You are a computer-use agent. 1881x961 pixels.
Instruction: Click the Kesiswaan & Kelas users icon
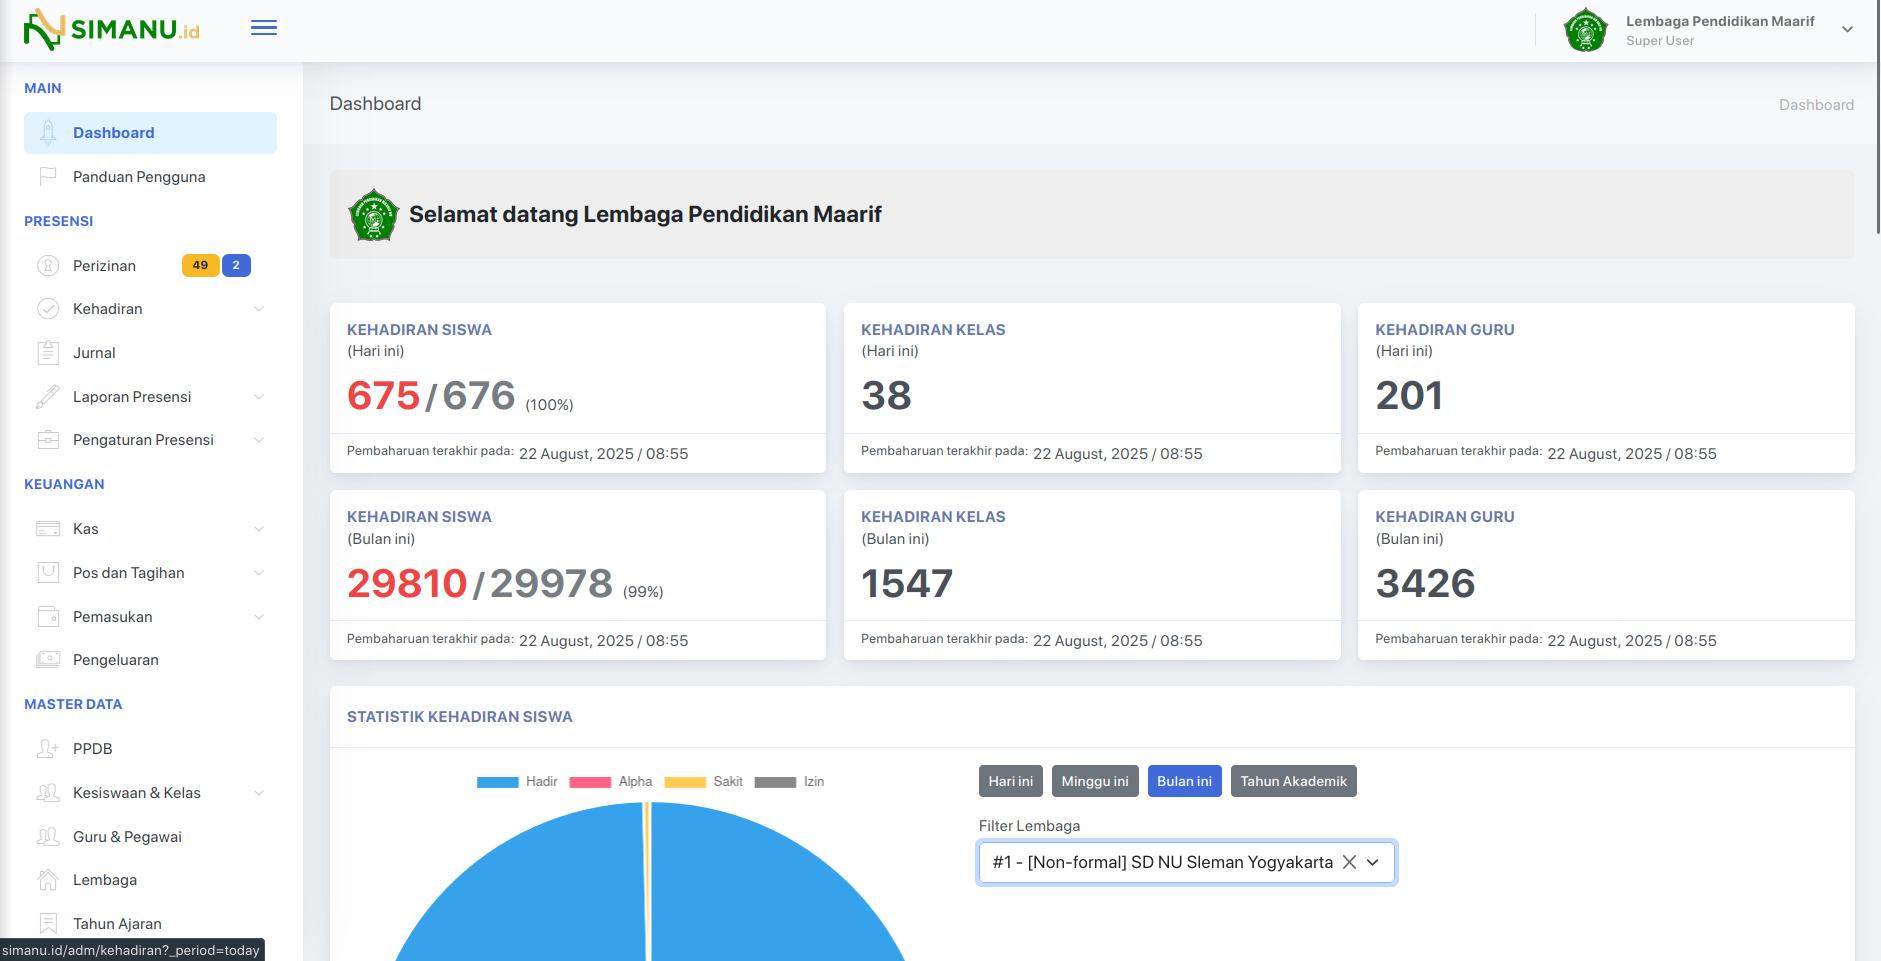click(x=48, y=792)
